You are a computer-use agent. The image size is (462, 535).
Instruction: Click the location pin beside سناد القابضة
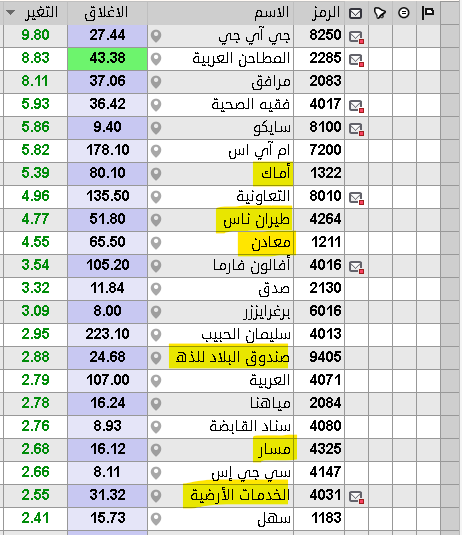pos(156,427)
